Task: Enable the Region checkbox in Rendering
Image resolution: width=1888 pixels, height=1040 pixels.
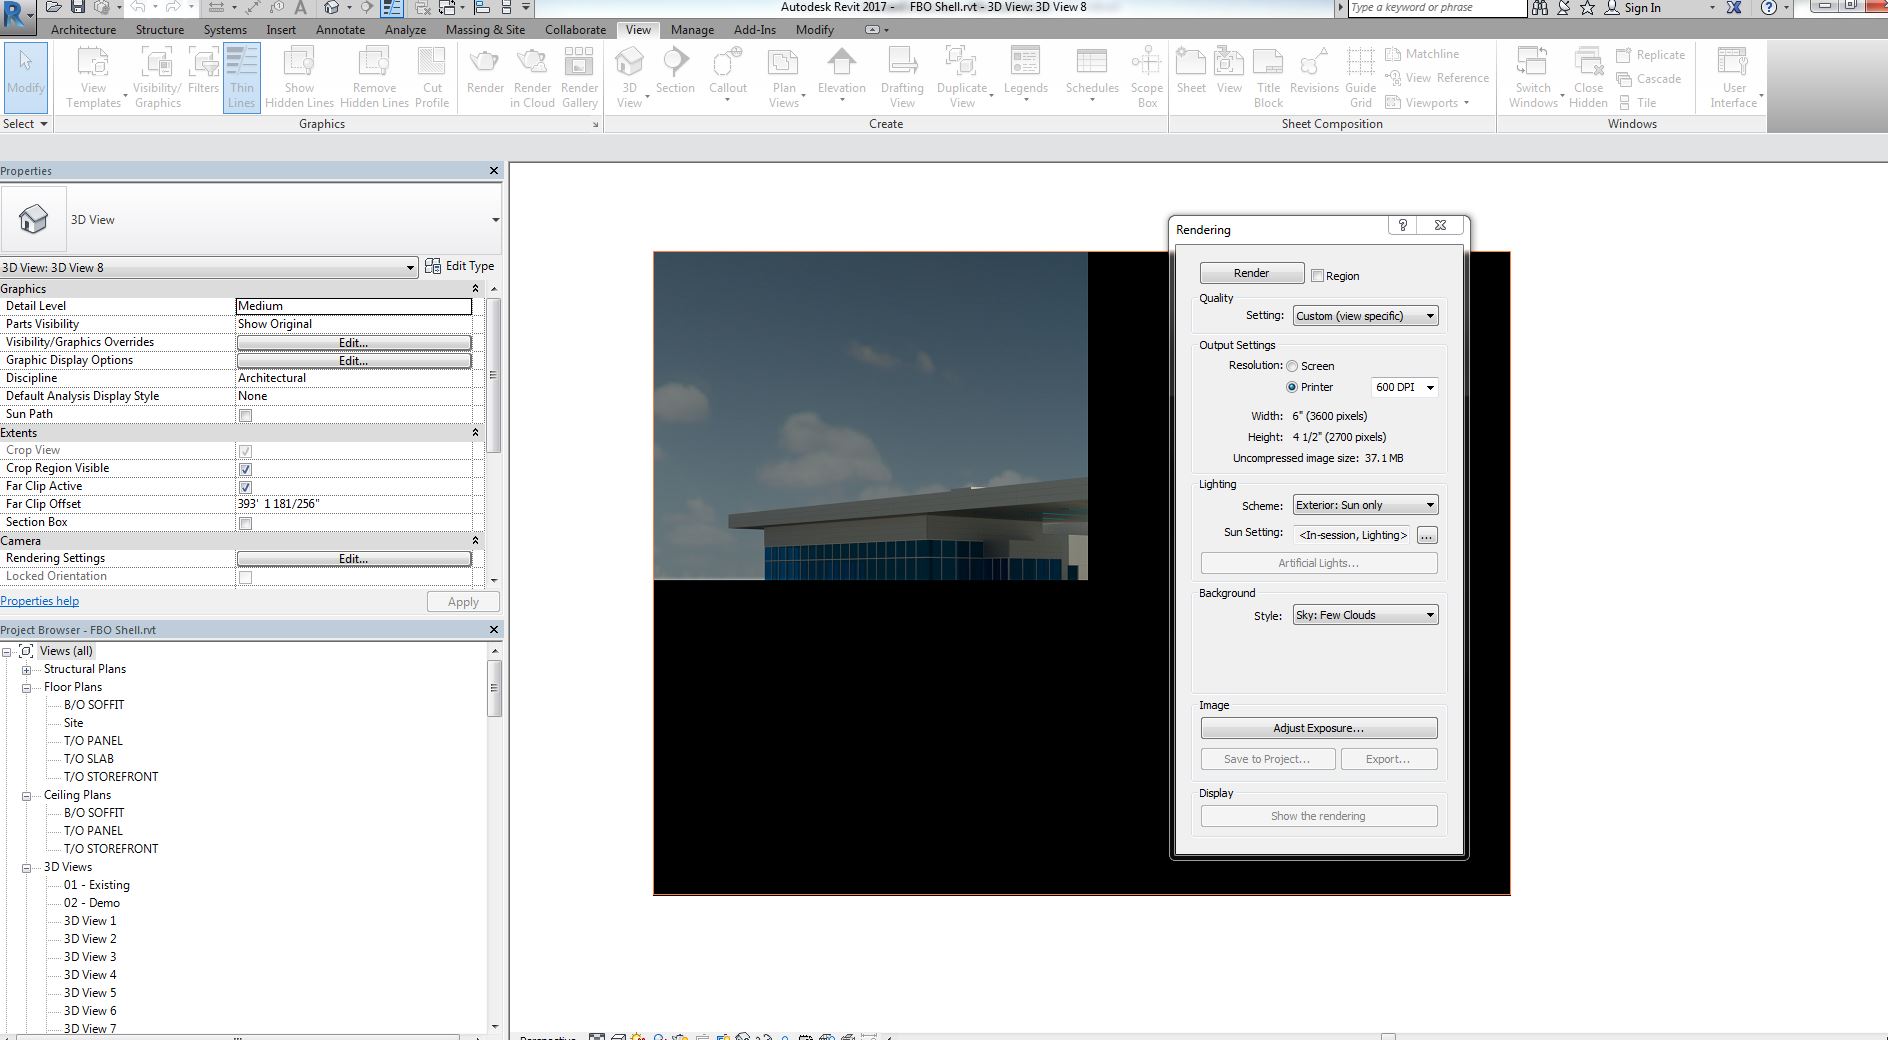Action: [x=1318, y=276]
